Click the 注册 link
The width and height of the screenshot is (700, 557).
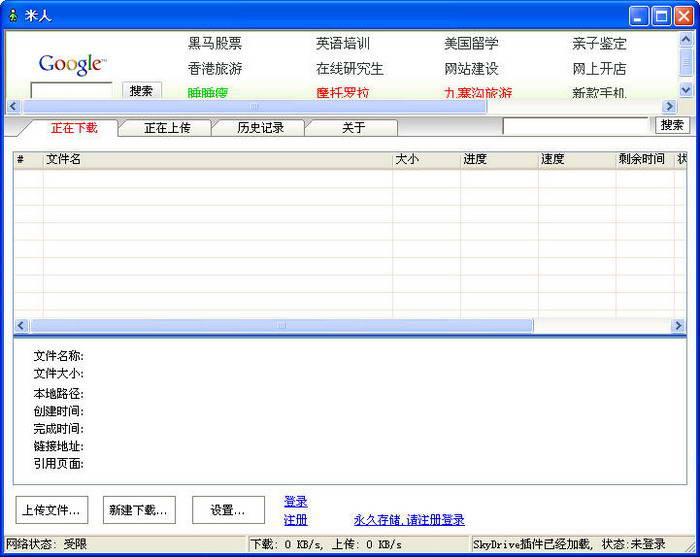[296, 520]
